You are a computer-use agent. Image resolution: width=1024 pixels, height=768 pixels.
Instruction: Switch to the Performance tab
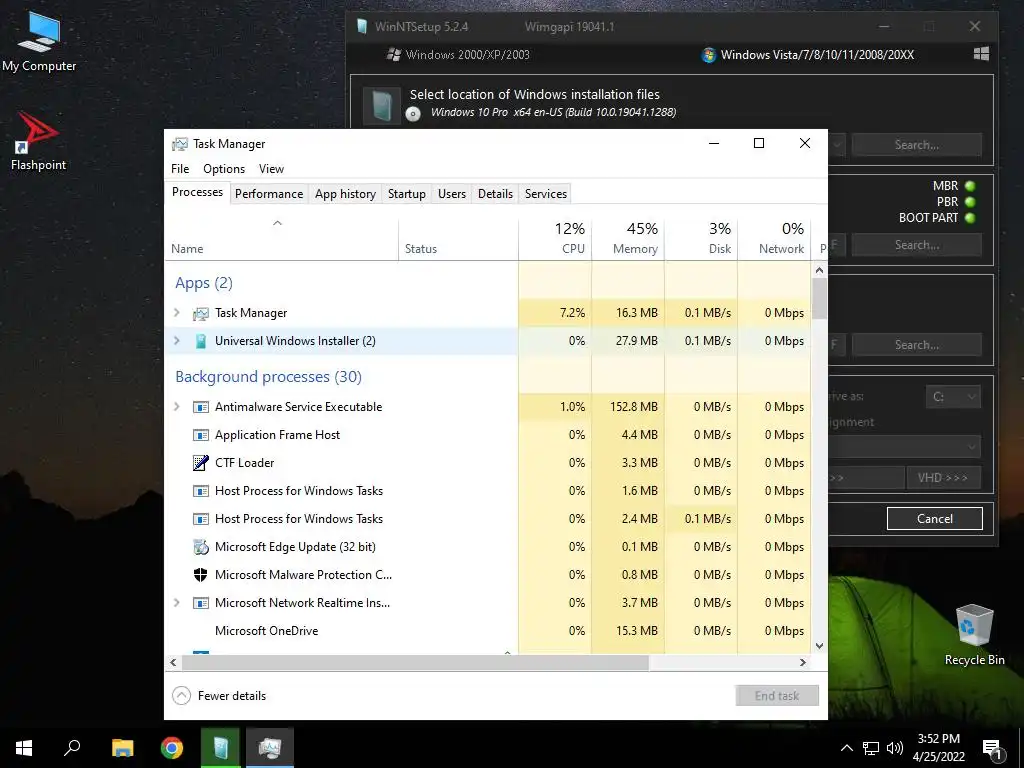[269, 193]
